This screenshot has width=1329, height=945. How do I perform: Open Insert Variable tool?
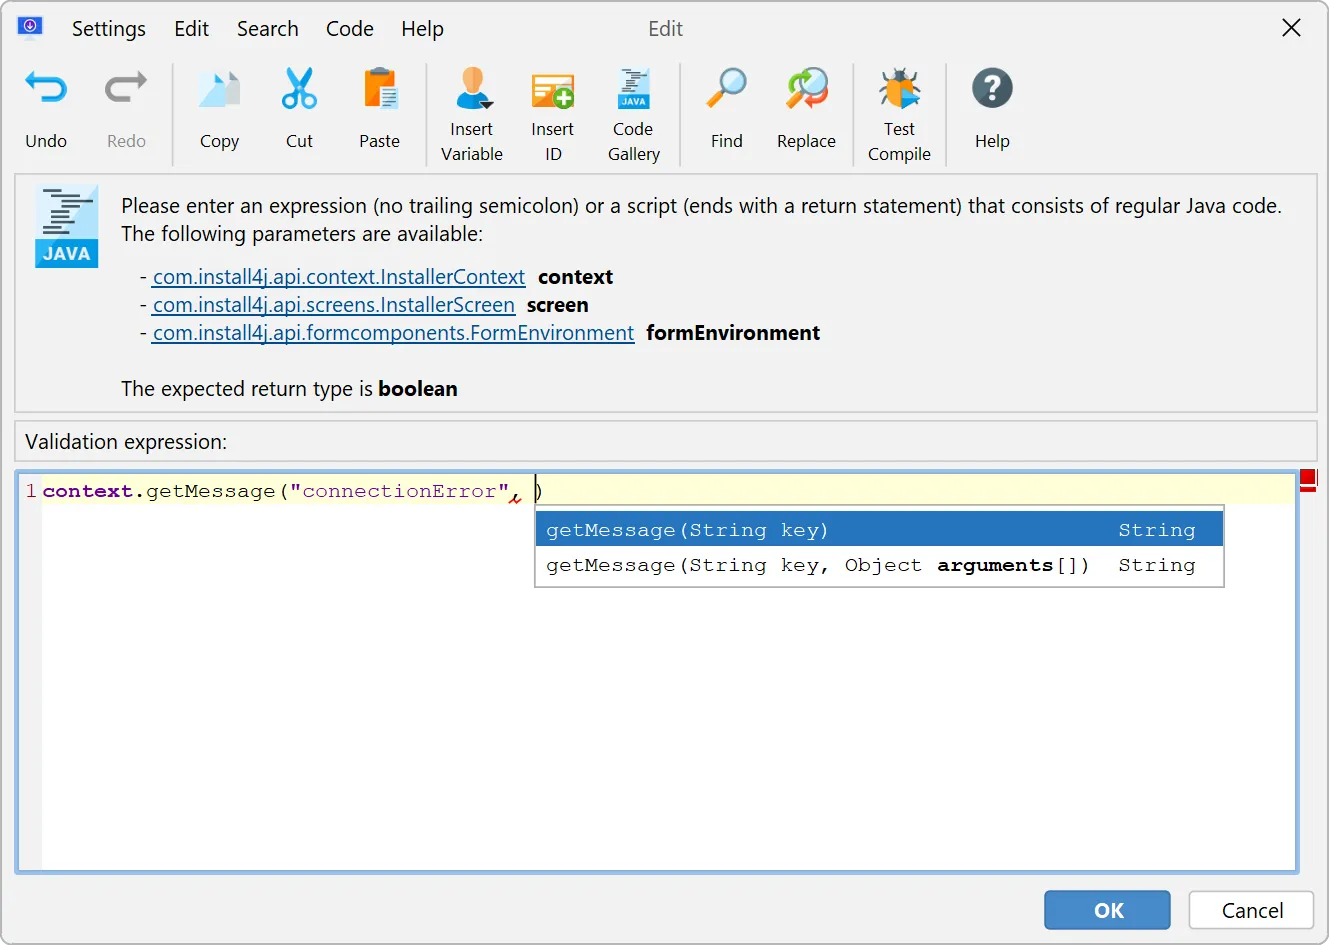(472, 114)
